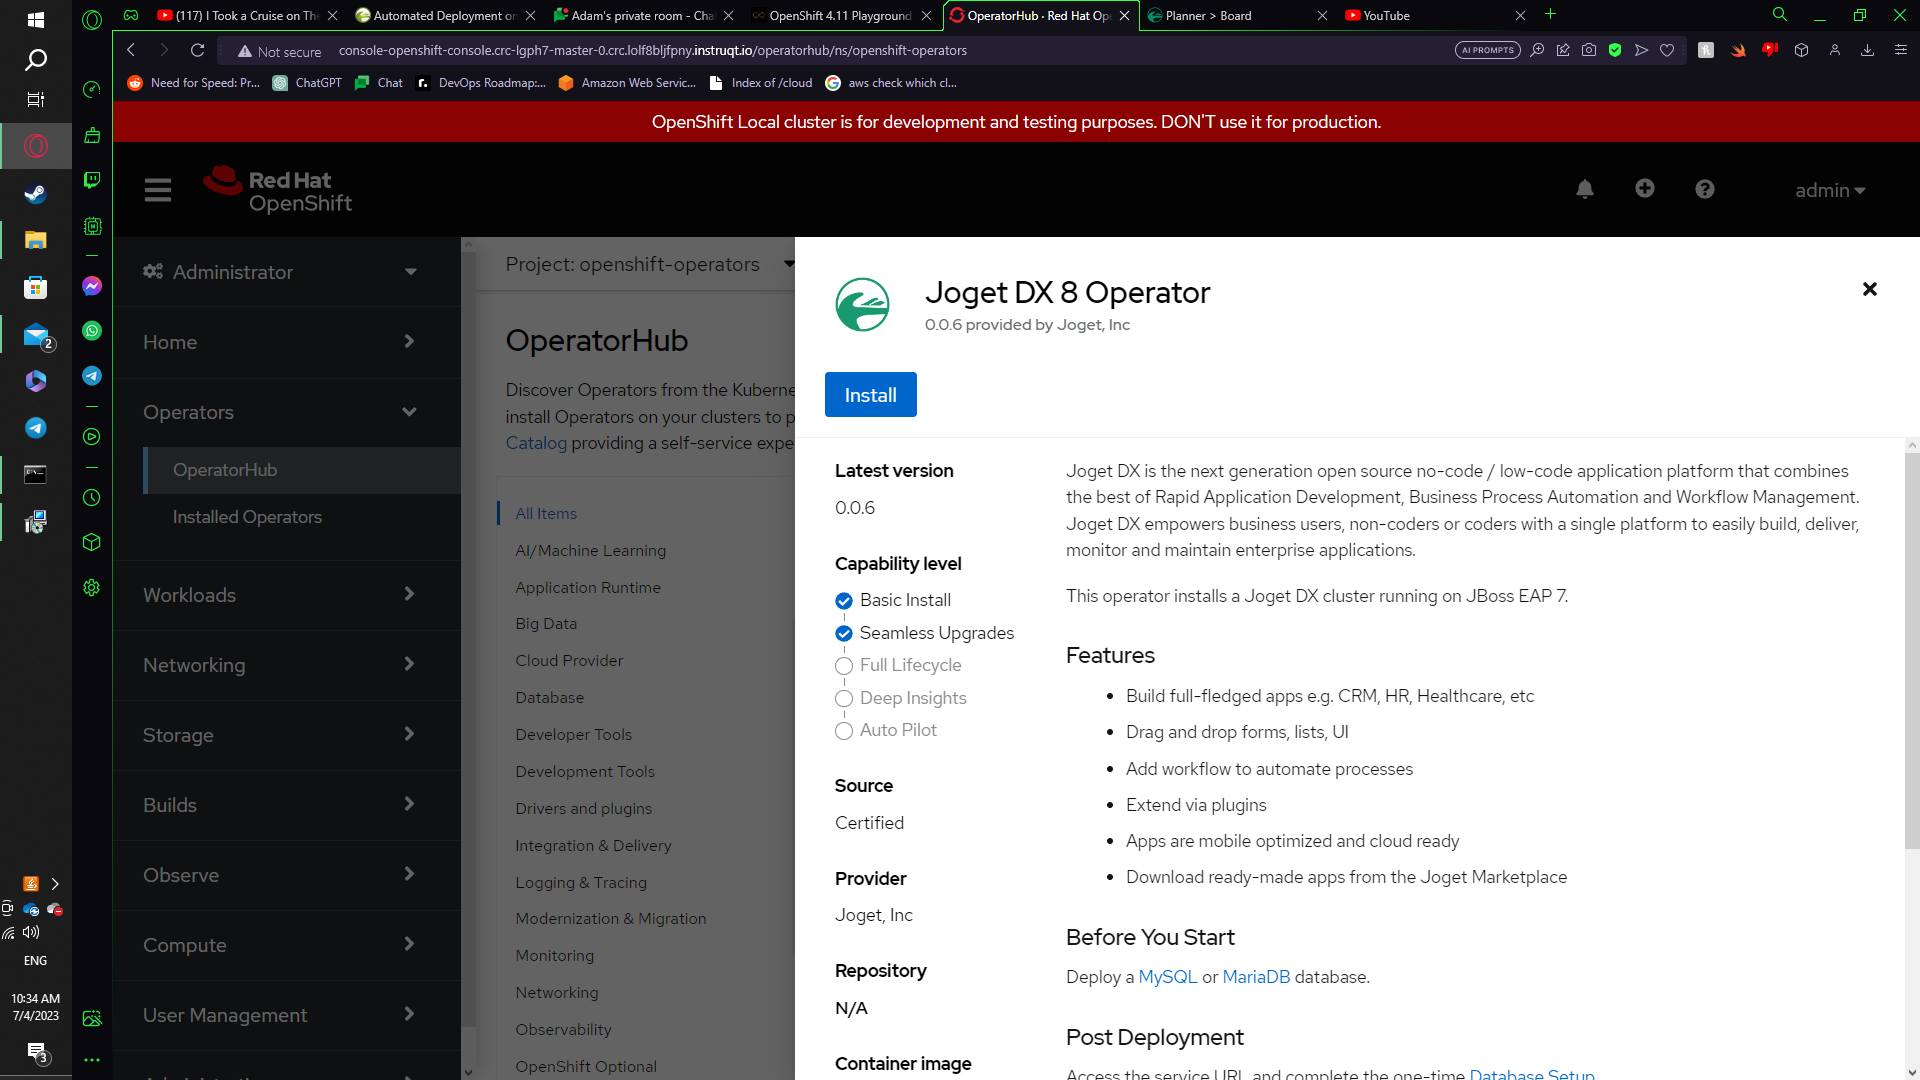Open the Steam icon in Windows taskbar
1920x1080 pixels.
coord(35,194)
